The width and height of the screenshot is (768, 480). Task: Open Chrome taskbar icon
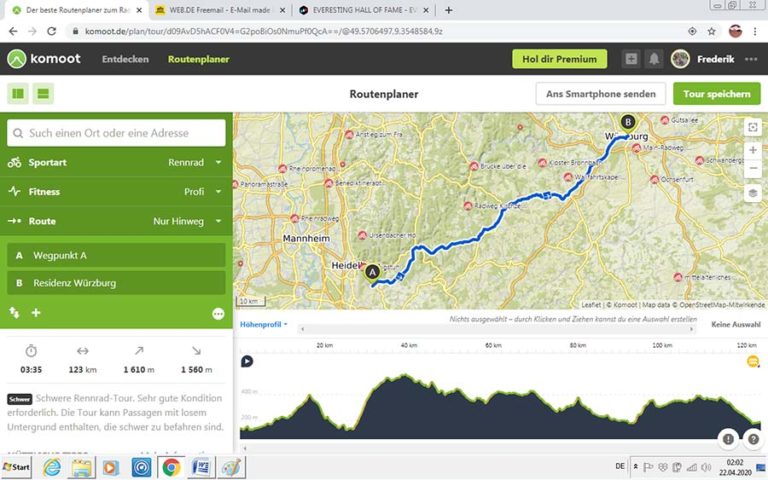click(x=170, y=467)
